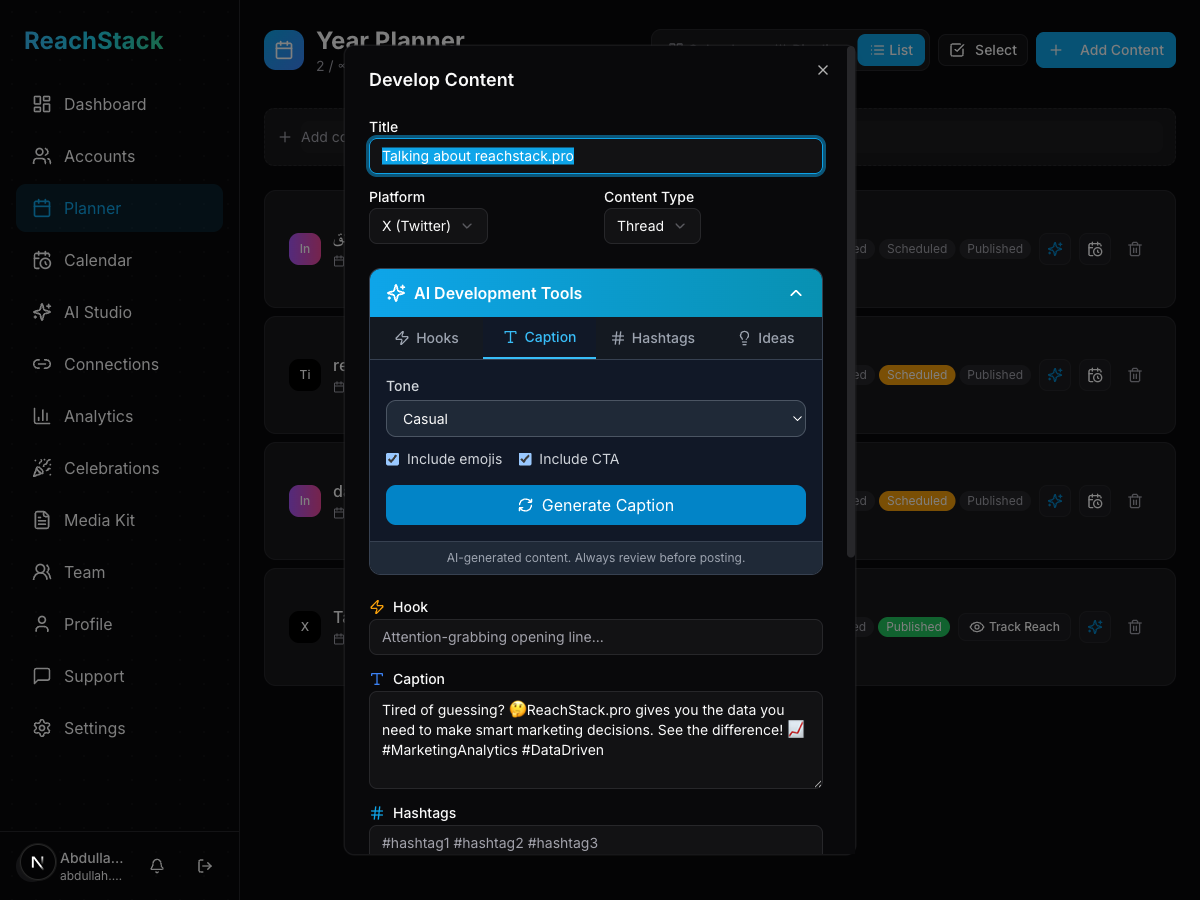1200x900 pixels.
Task: Click the notification bell
Action: tap(156, 866)
